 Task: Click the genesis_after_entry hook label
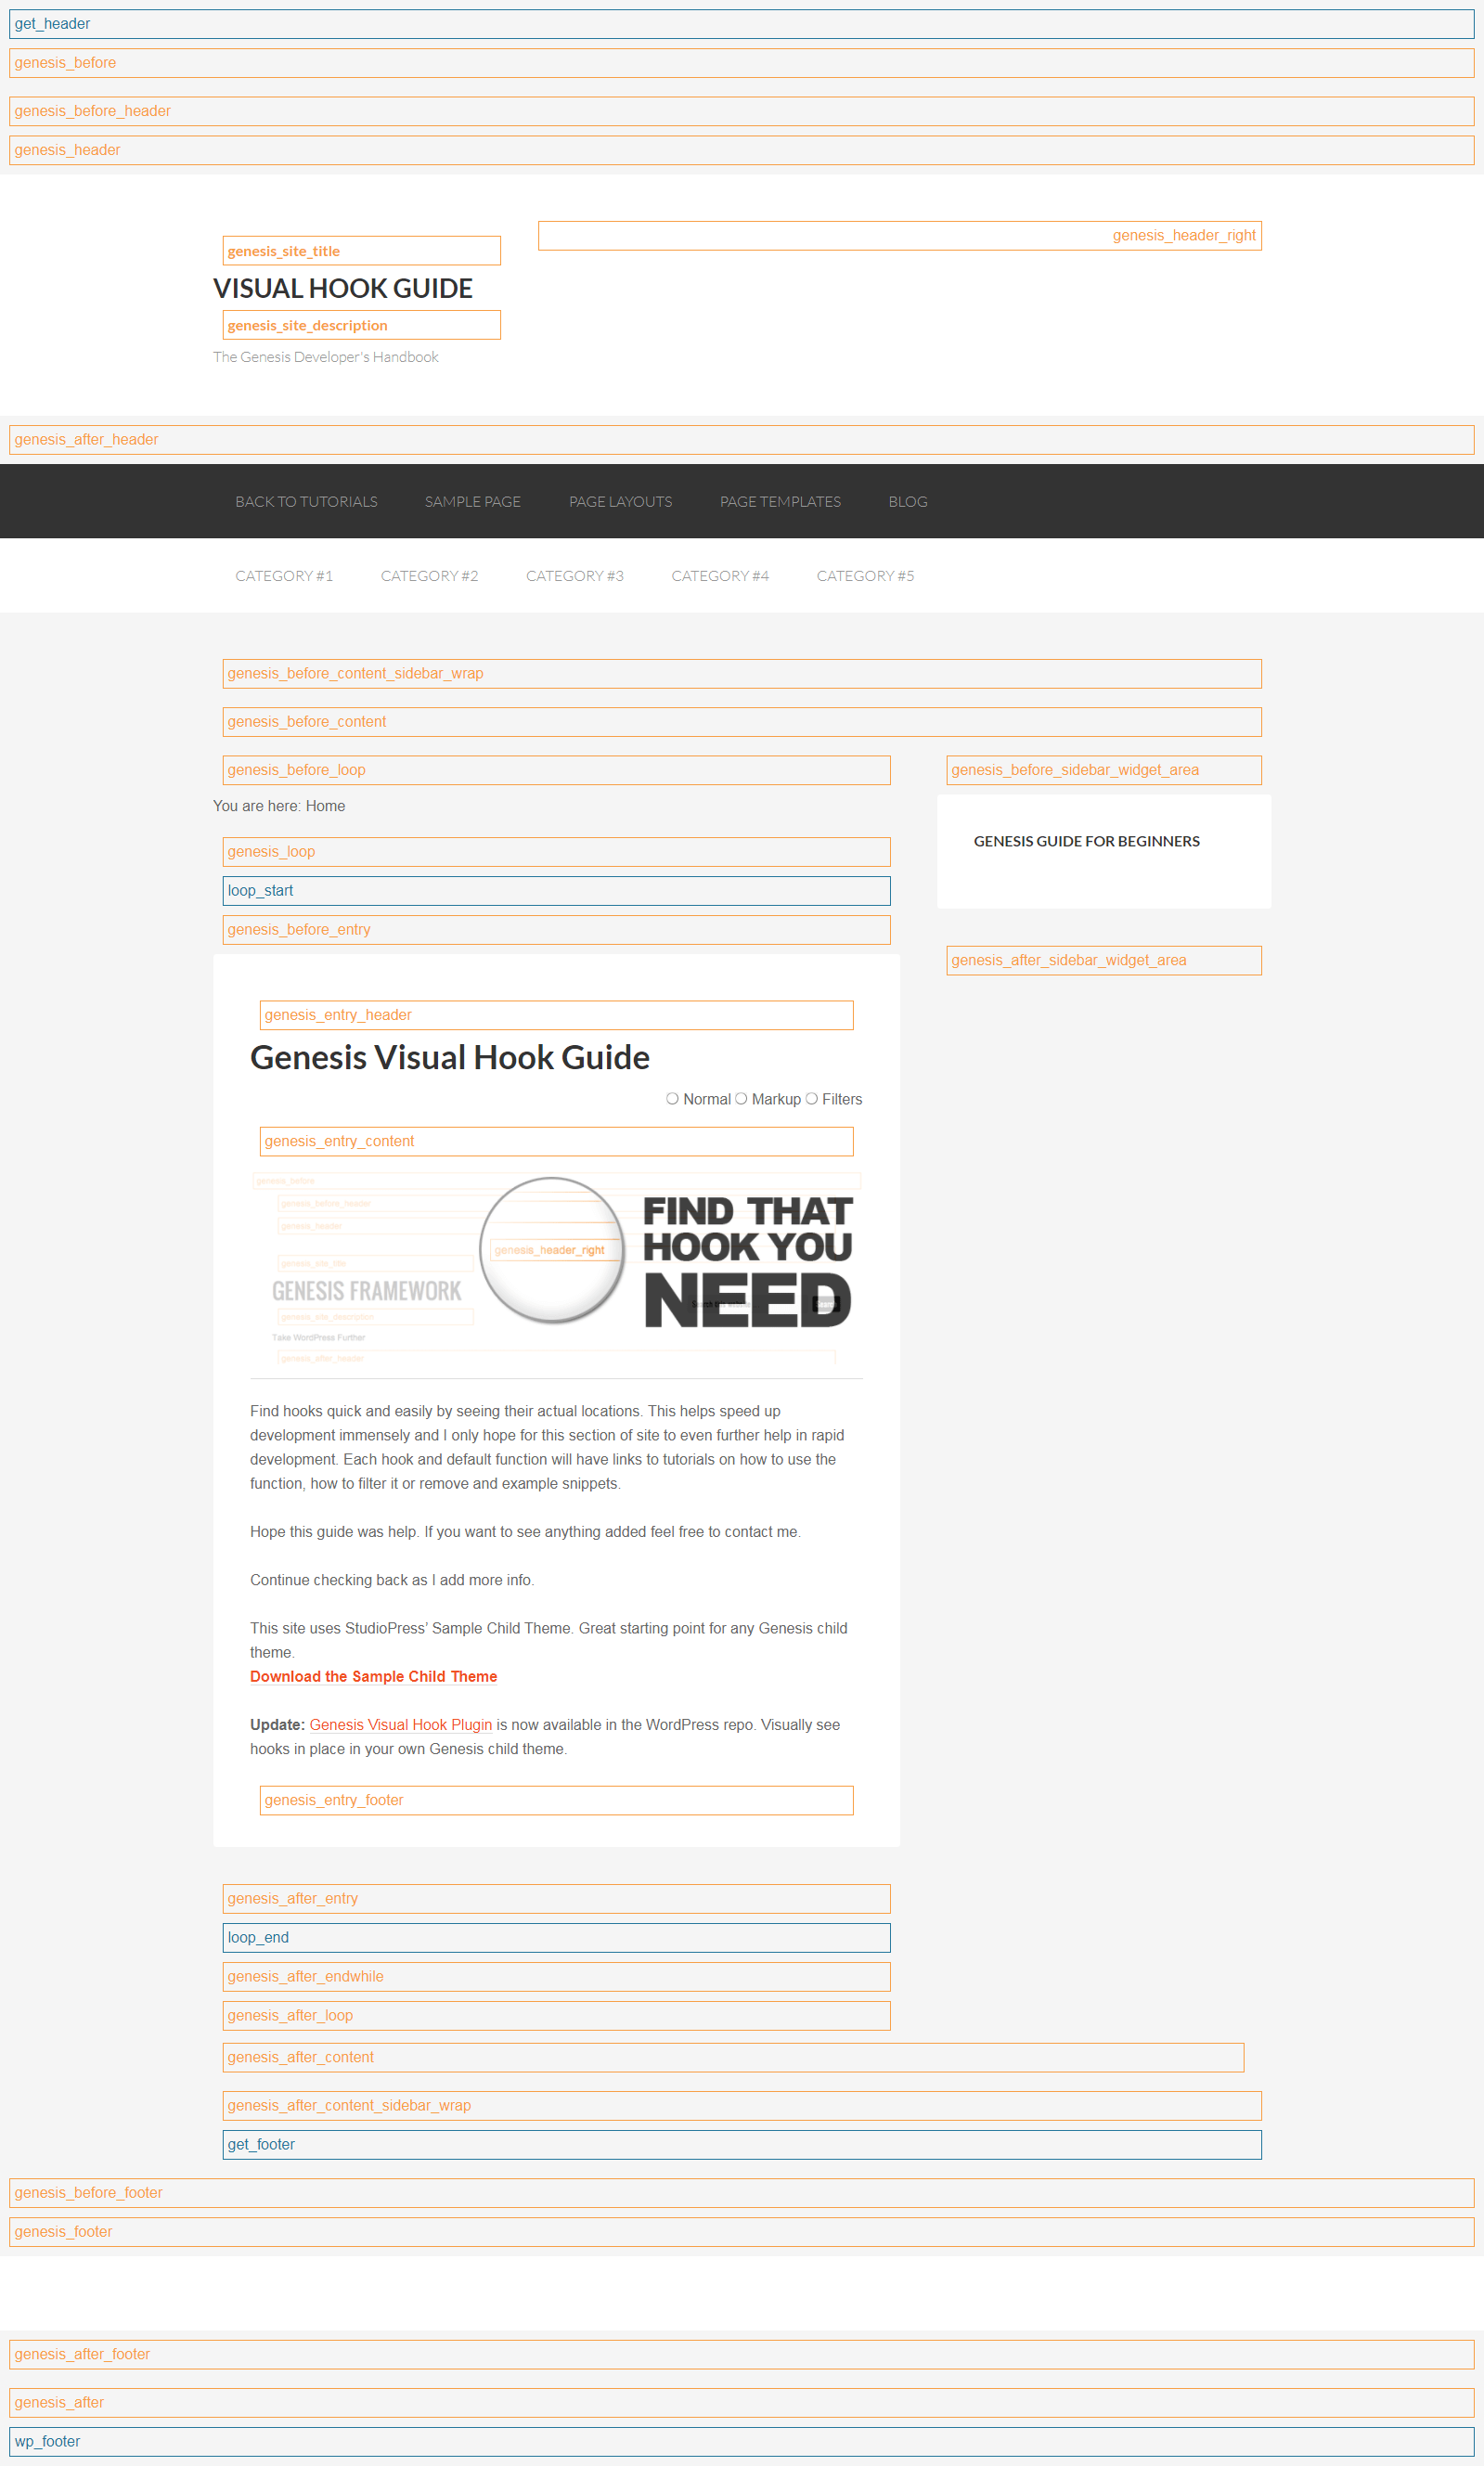(x=556, y=1899)
